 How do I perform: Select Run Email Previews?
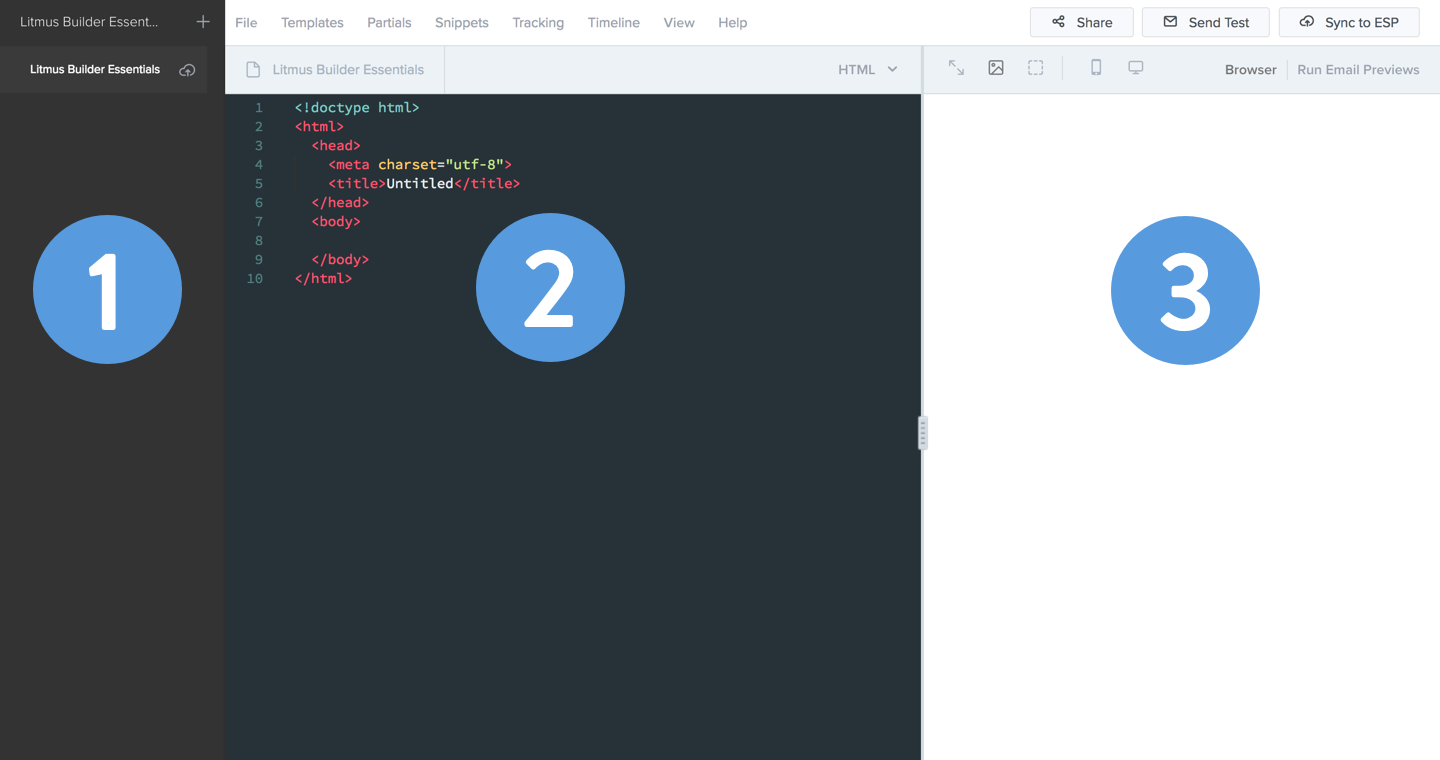(1358, 69)
